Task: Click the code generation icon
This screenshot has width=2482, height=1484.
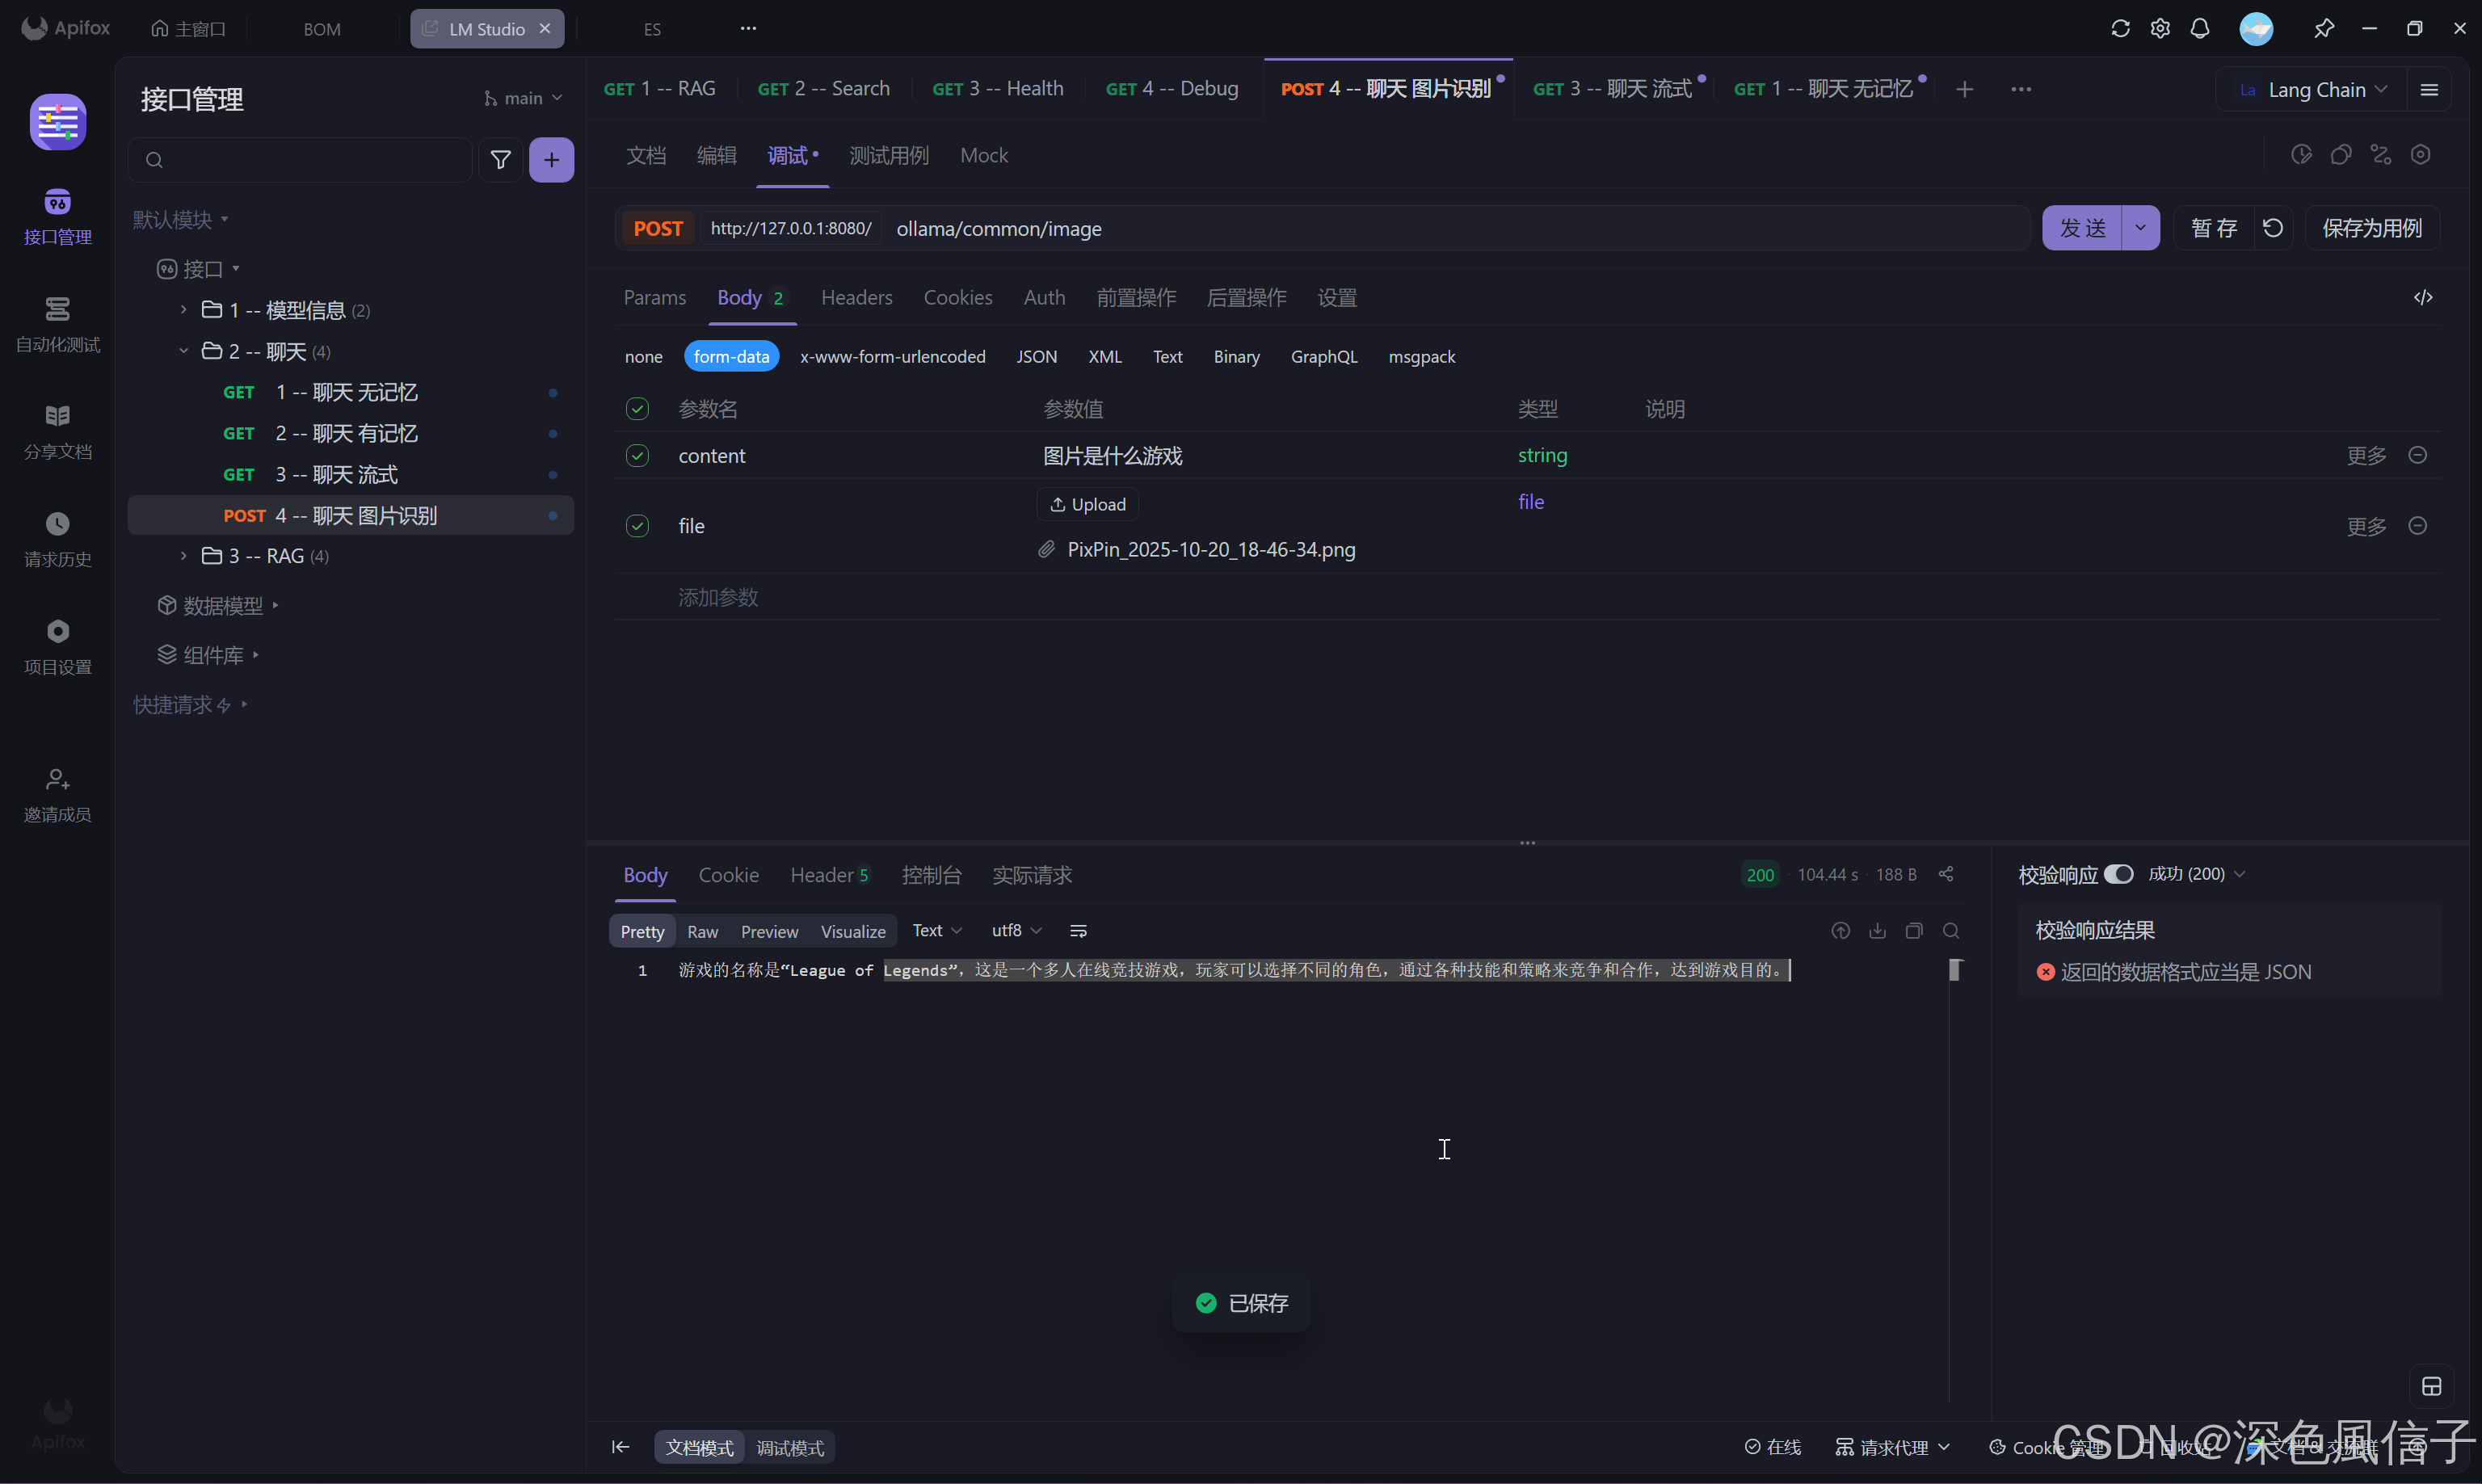Action: (2422, 298)
